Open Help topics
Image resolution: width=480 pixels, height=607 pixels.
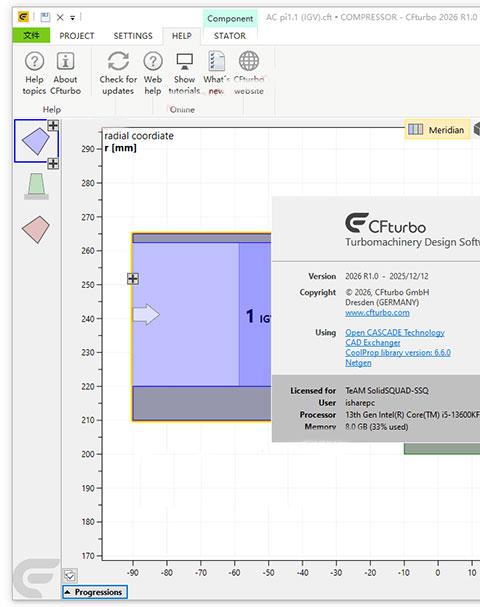click(x=34, y=73)
